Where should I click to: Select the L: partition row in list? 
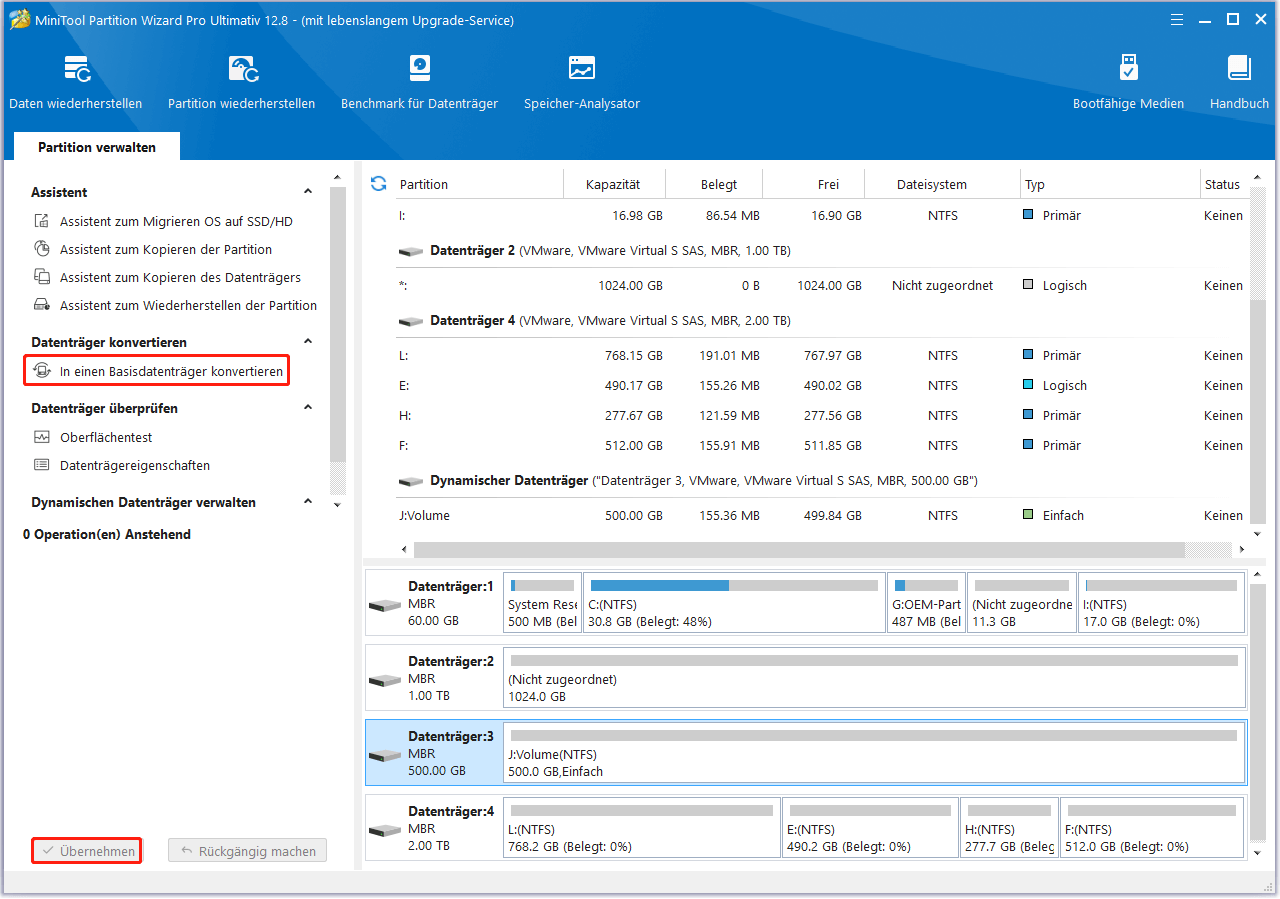tap(820, 356)
